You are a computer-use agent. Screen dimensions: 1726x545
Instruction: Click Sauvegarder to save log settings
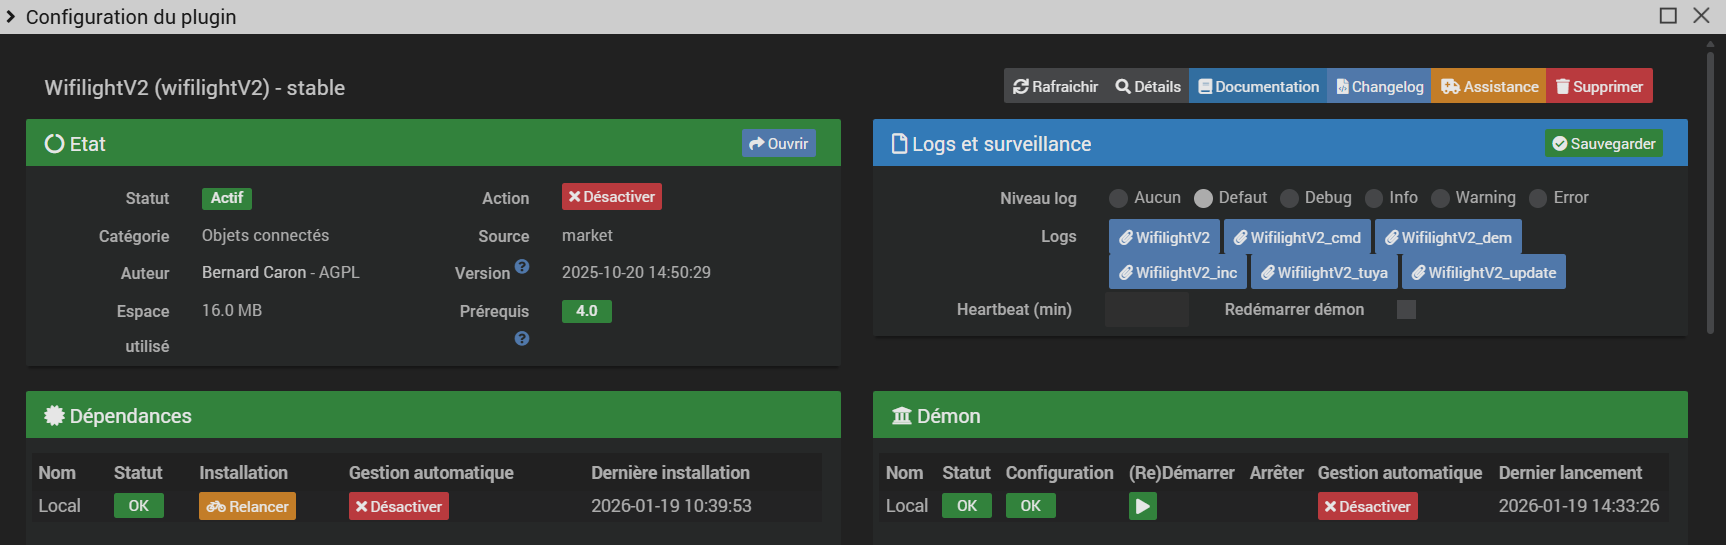tap(1603, 144)
